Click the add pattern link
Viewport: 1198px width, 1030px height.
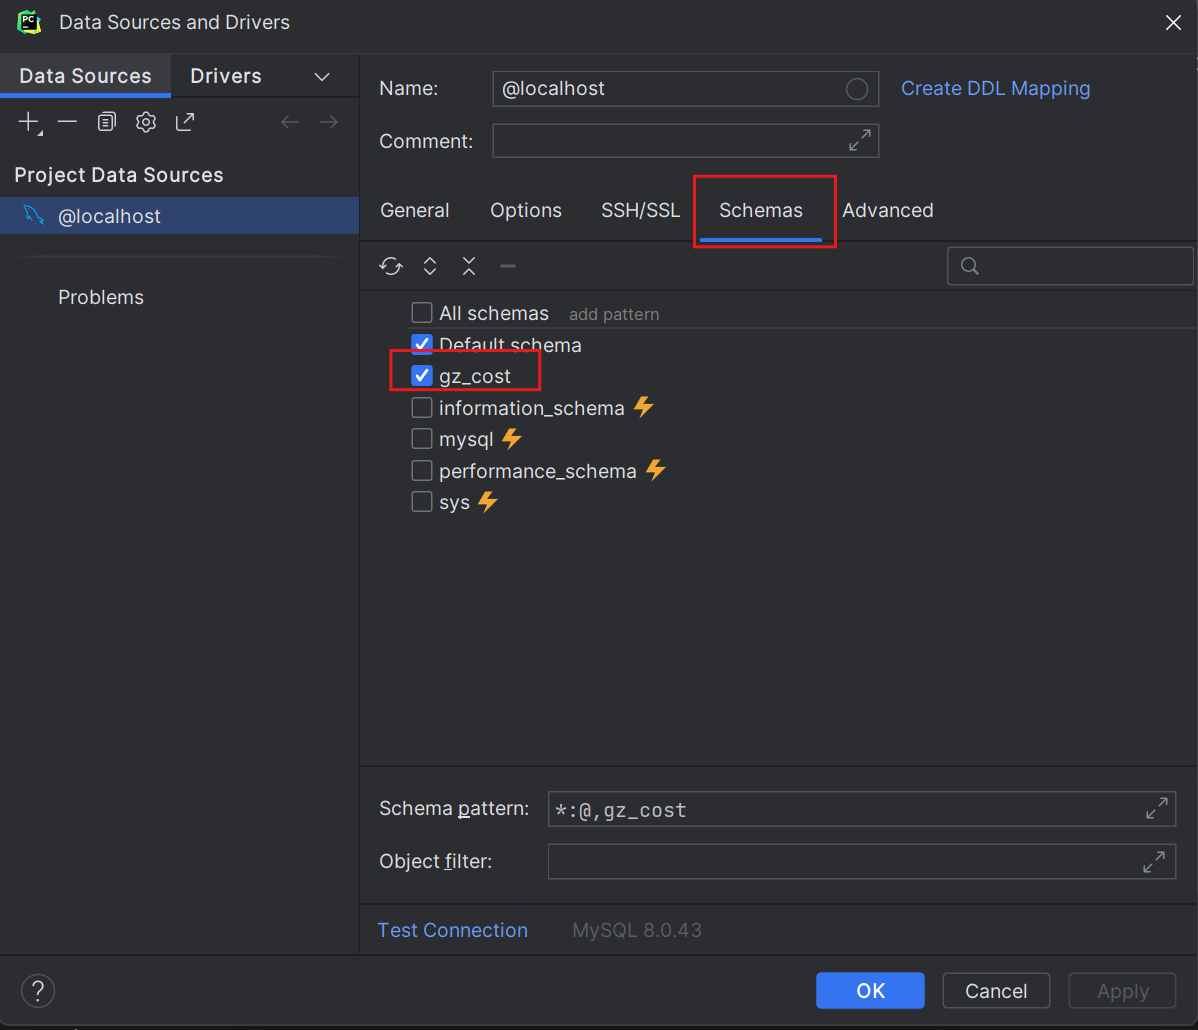[614, 314]
